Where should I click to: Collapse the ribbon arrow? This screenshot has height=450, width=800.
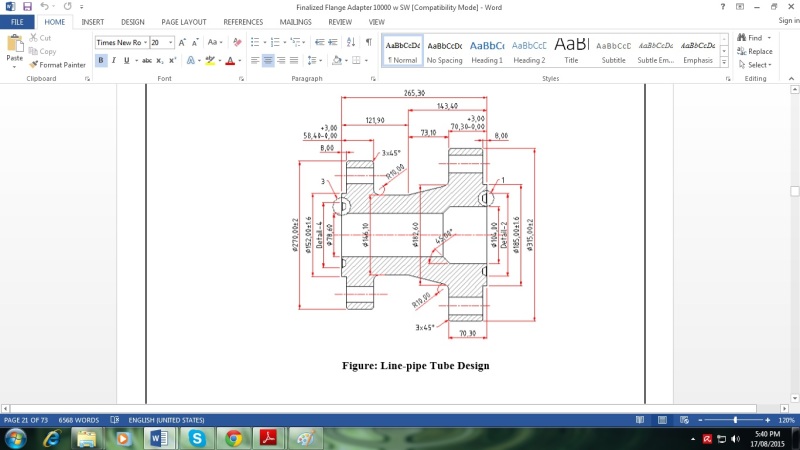pyautogui.click(x=791, y=79)
